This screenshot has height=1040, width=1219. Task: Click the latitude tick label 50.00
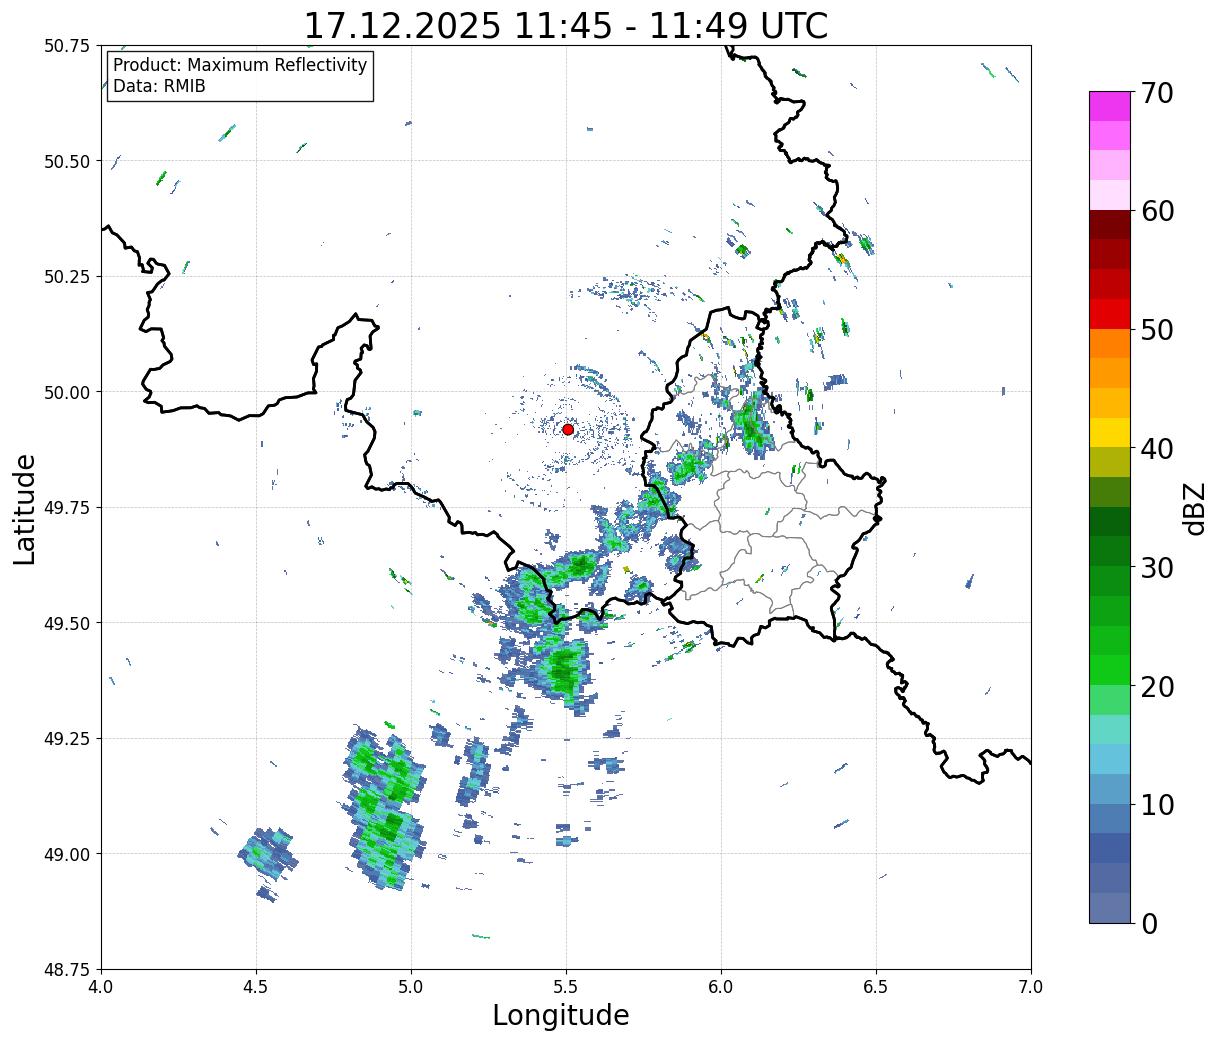(67, 392)
